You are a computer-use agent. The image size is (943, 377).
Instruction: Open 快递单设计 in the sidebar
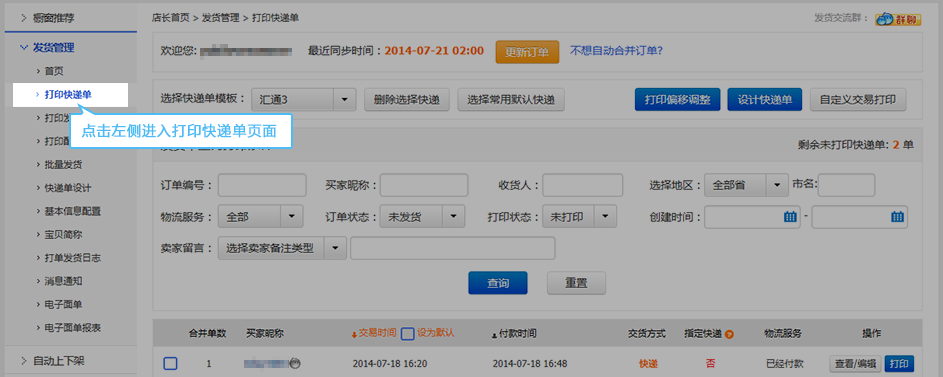coord(68,188)
